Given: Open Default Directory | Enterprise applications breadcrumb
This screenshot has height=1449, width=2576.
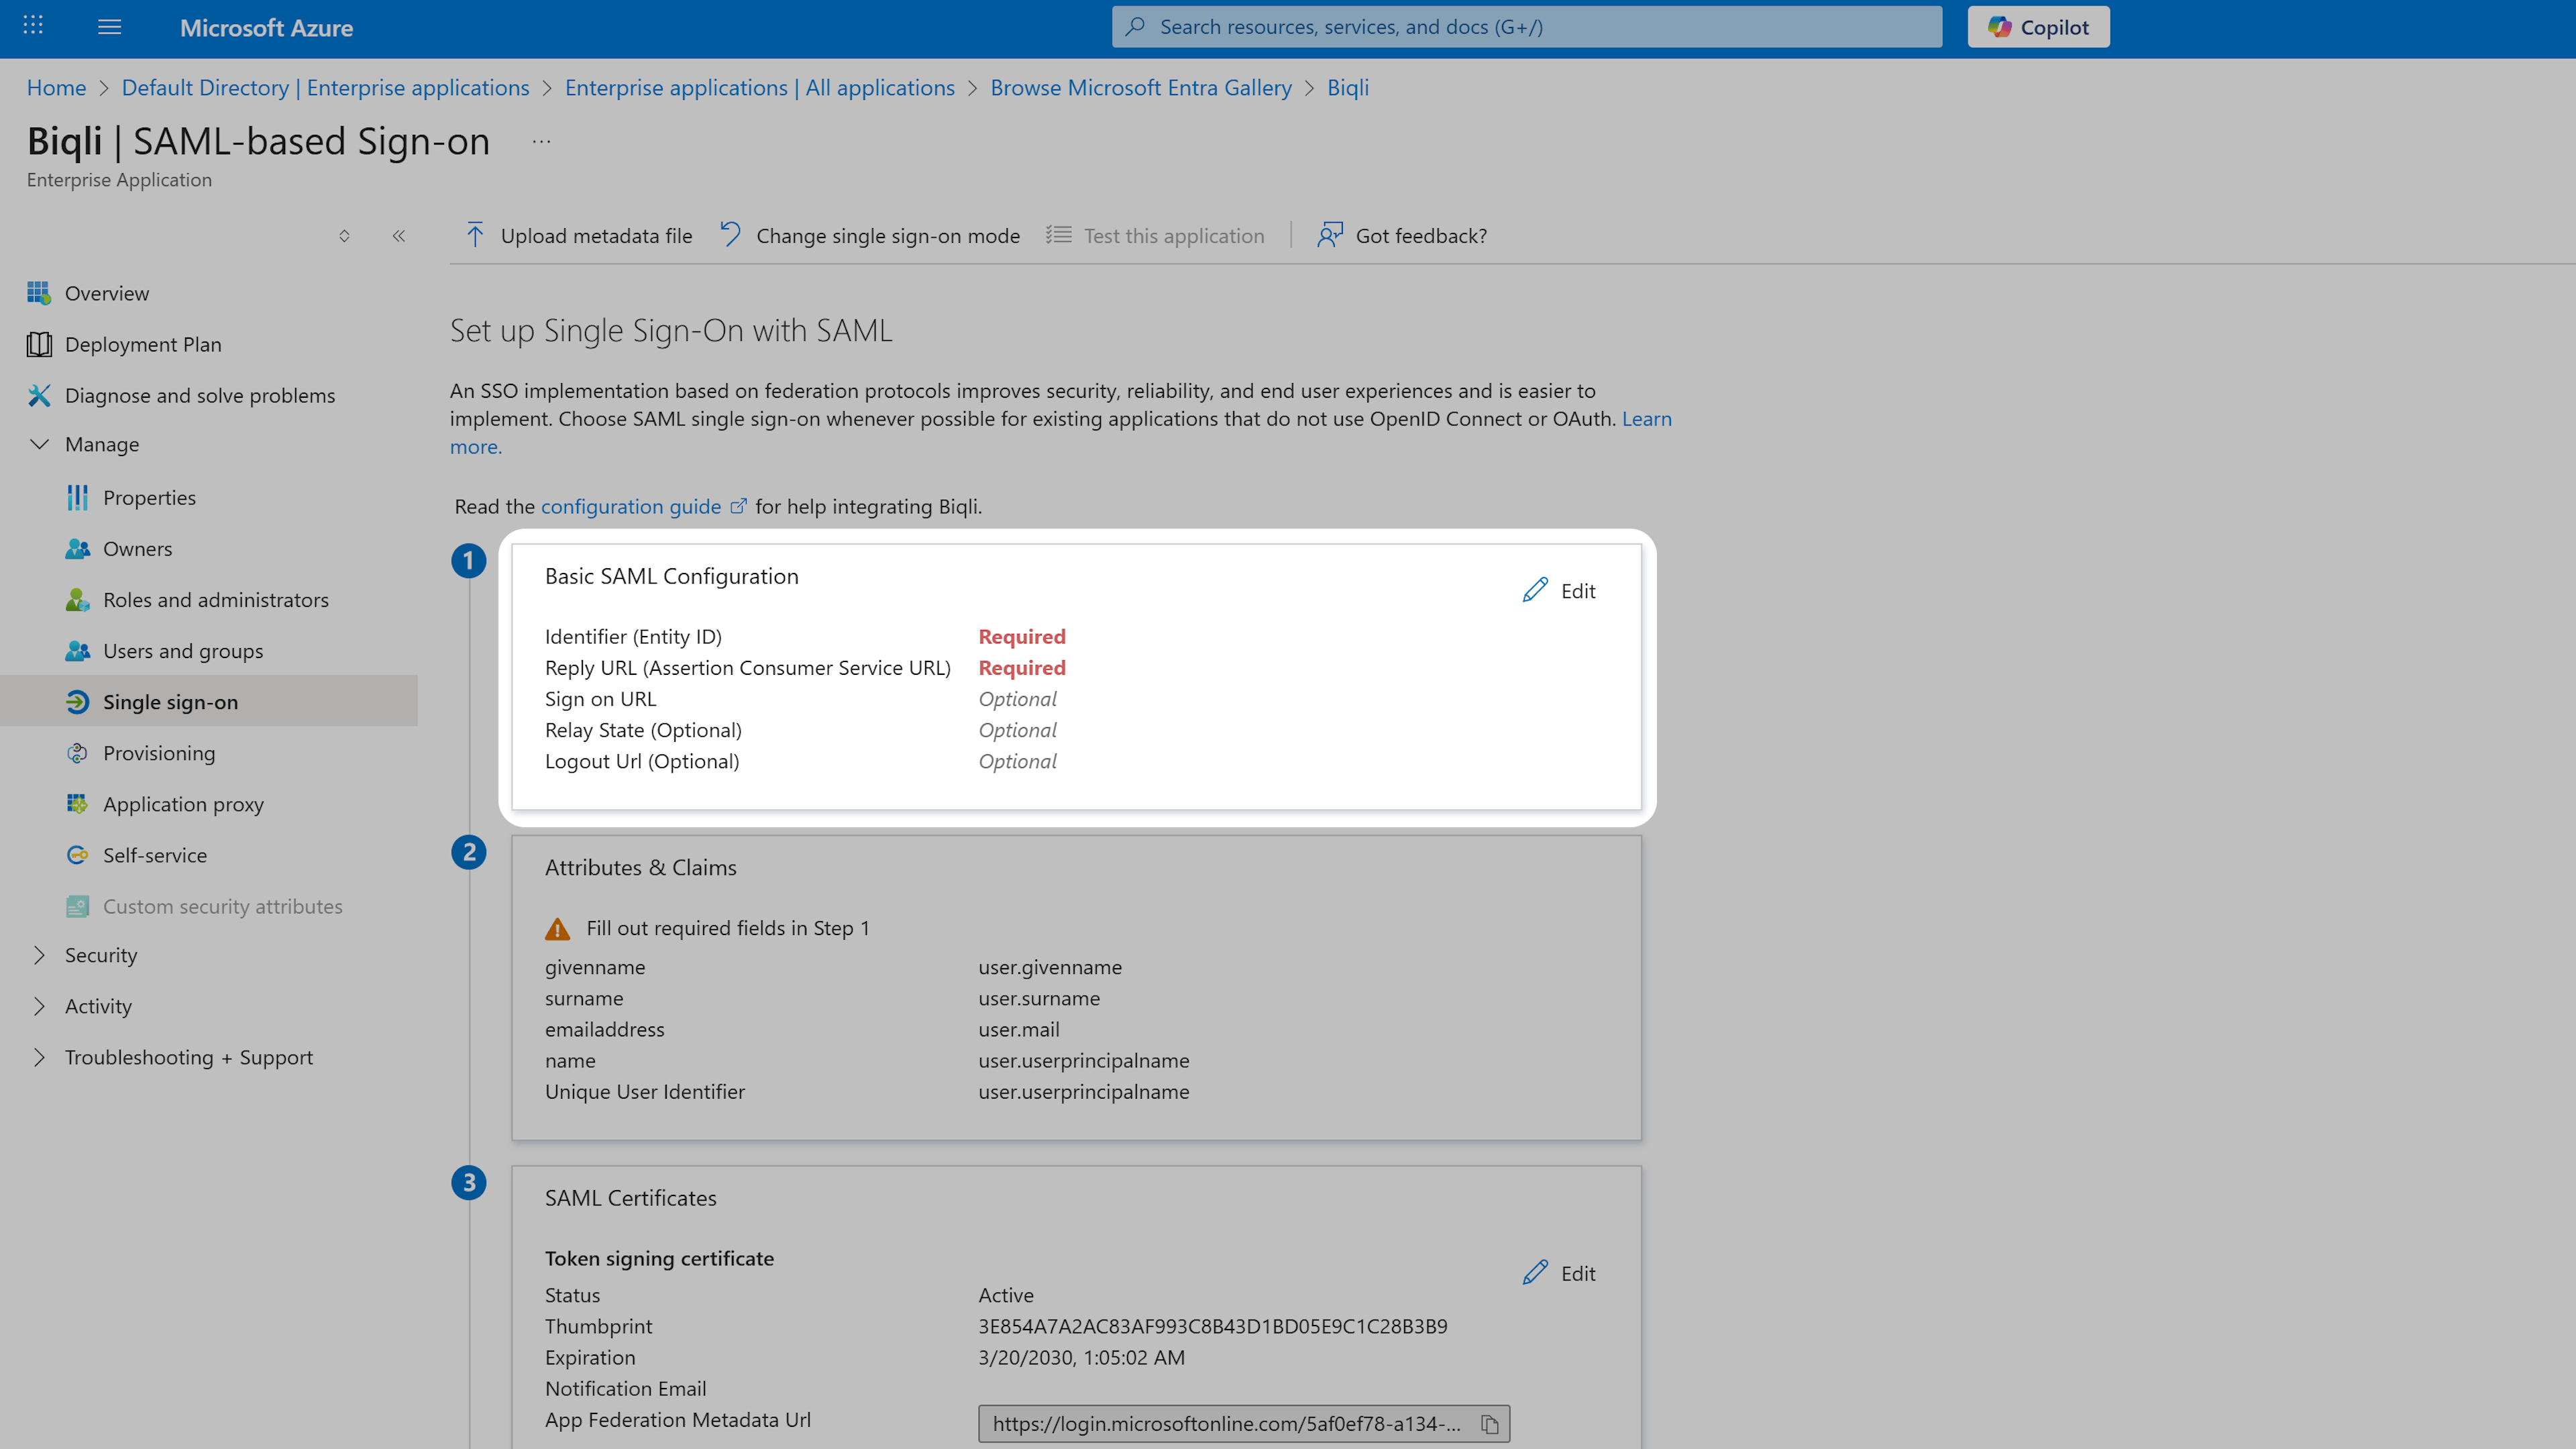Looking at the screenshot, I should click(325, 87).
